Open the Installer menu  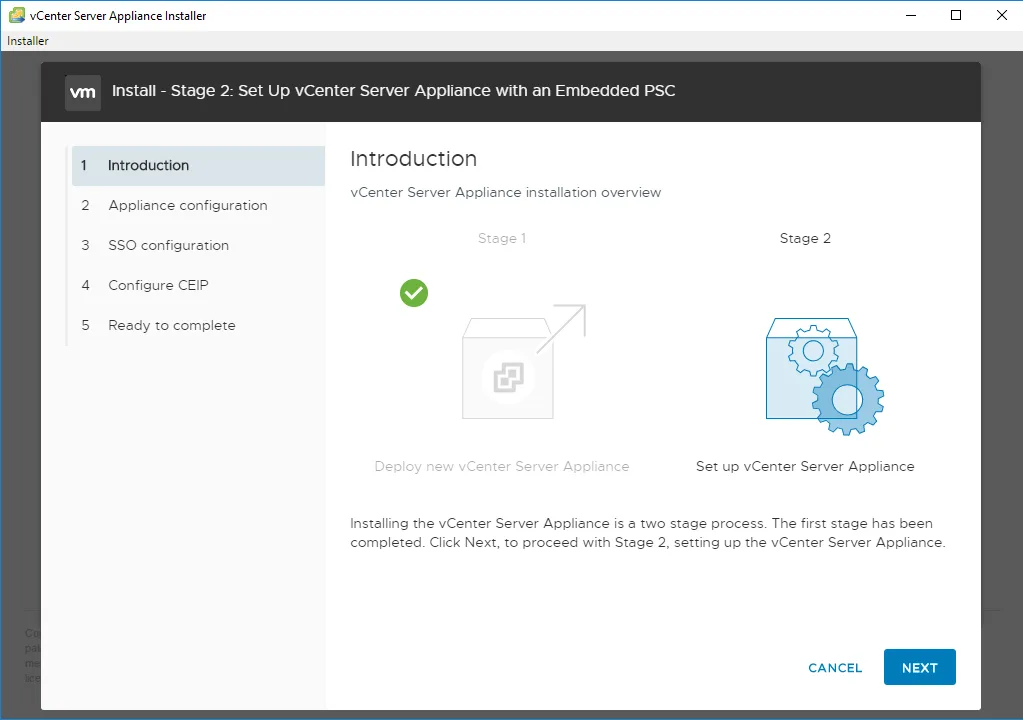tap(27, 40)
